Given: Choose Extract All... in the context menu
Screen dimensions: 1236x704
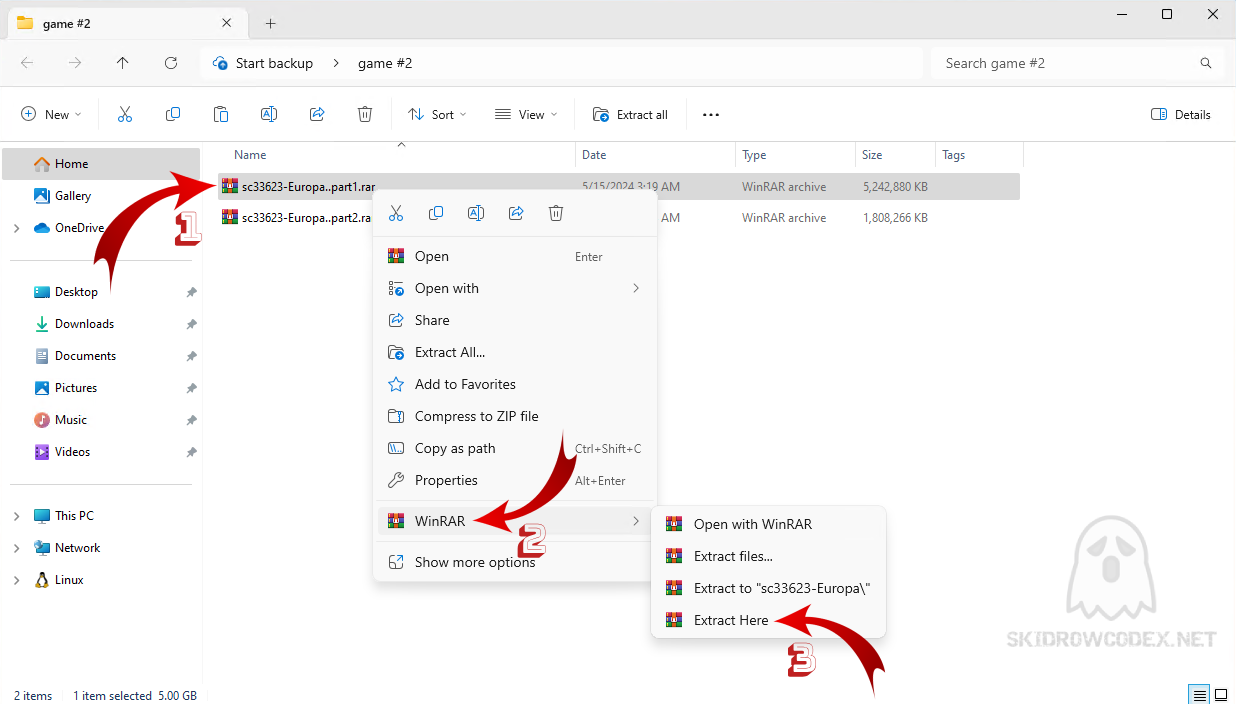Looking at the screenshot, I should (x=515, y=352).
